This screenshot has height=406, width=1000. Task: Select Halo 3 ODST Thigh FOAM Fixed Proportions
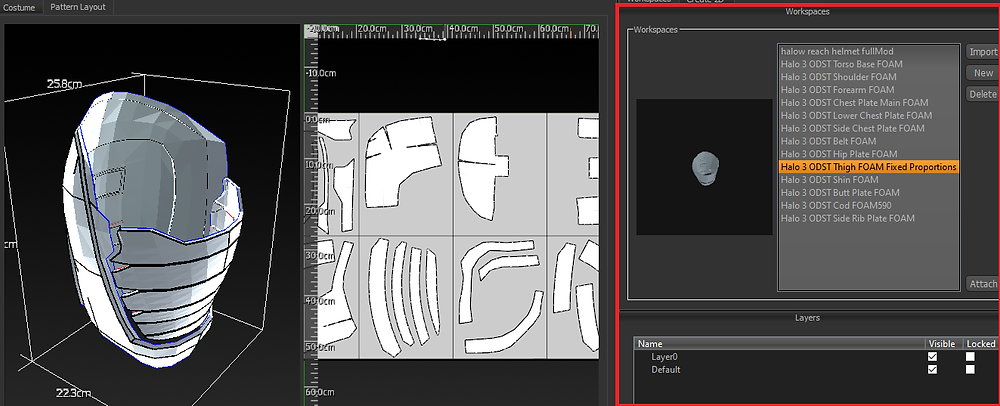869,167
